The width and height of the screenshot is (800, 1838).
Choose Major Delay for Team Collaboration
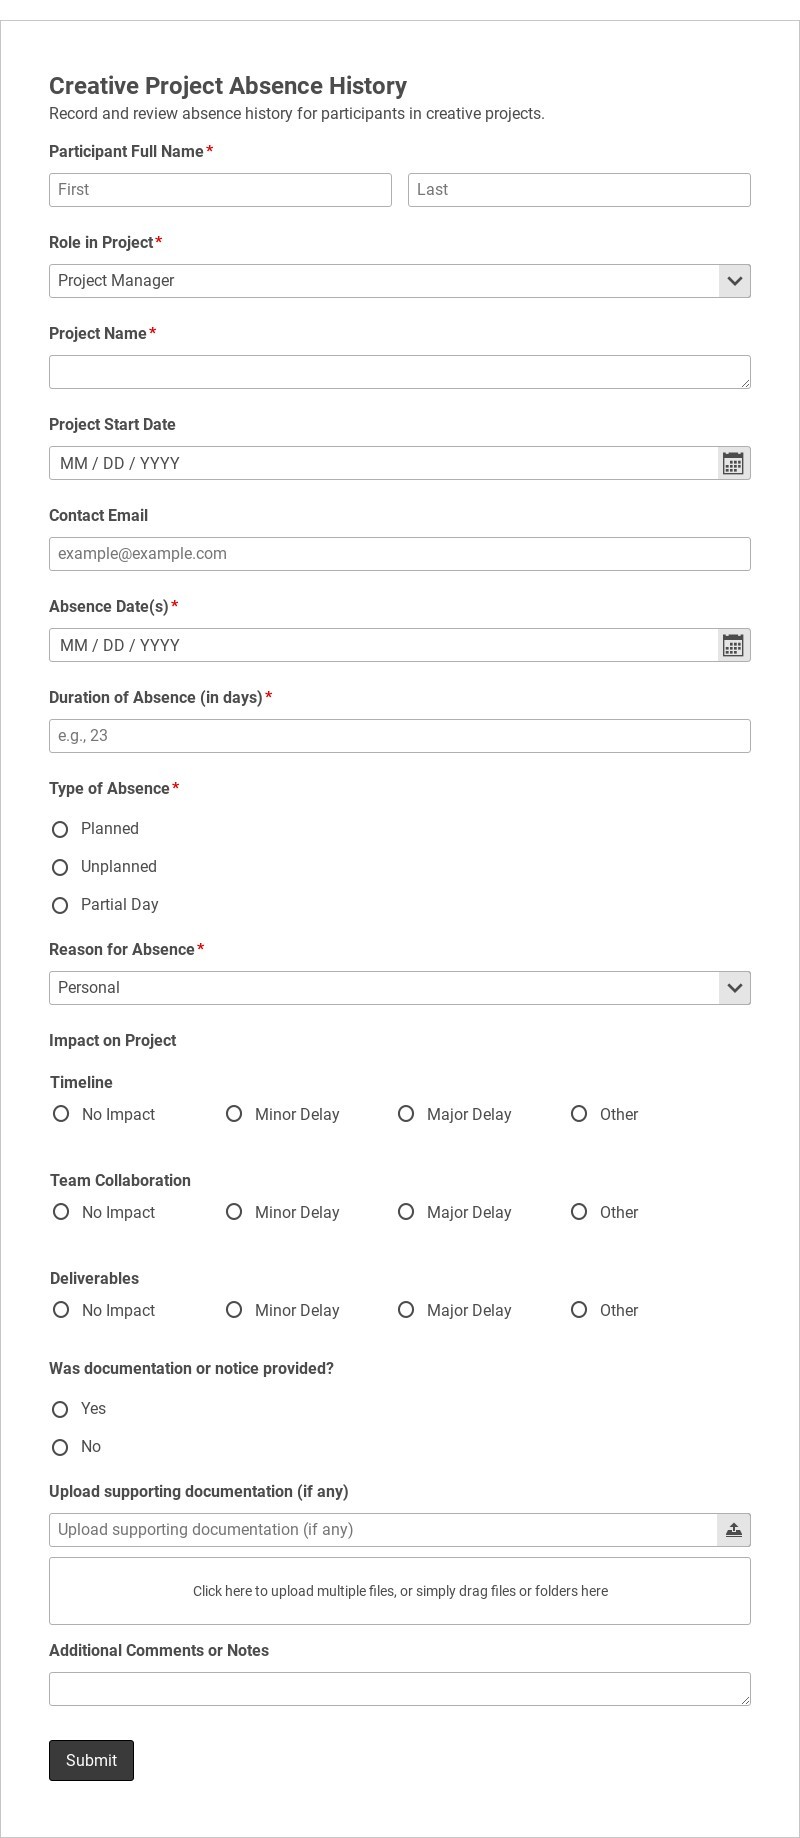point(406,1212)
